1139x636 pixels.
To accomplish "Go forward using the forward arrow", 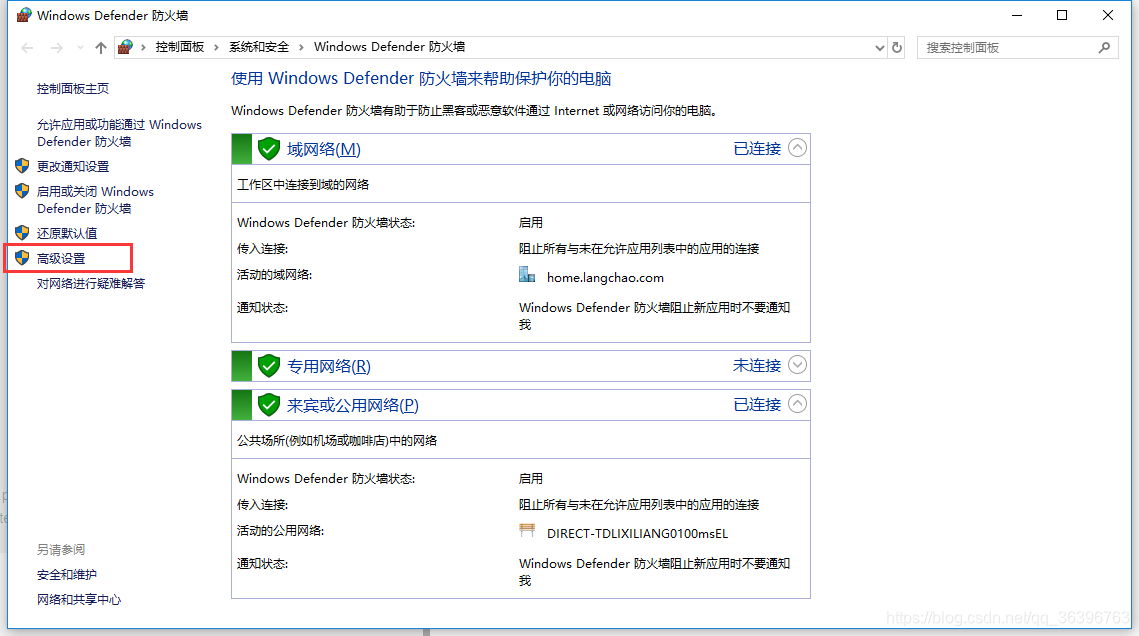I will 57,48.
